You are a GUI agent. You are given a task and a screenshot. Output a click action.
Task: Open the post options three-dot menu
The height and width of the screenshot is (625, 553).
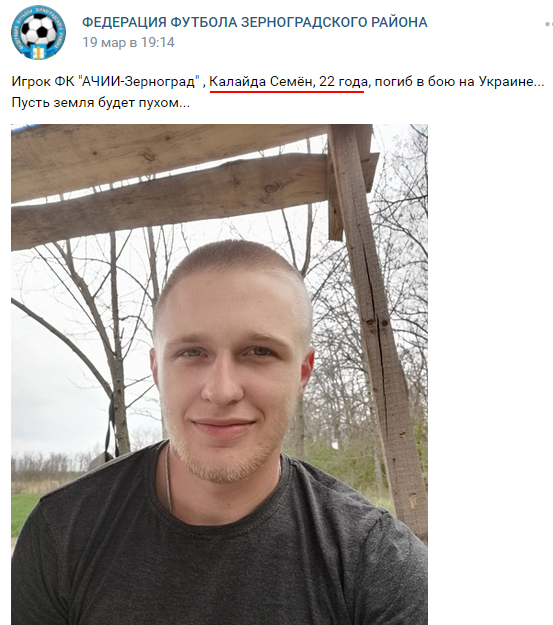pyautogui.click(x=549, y=24)
